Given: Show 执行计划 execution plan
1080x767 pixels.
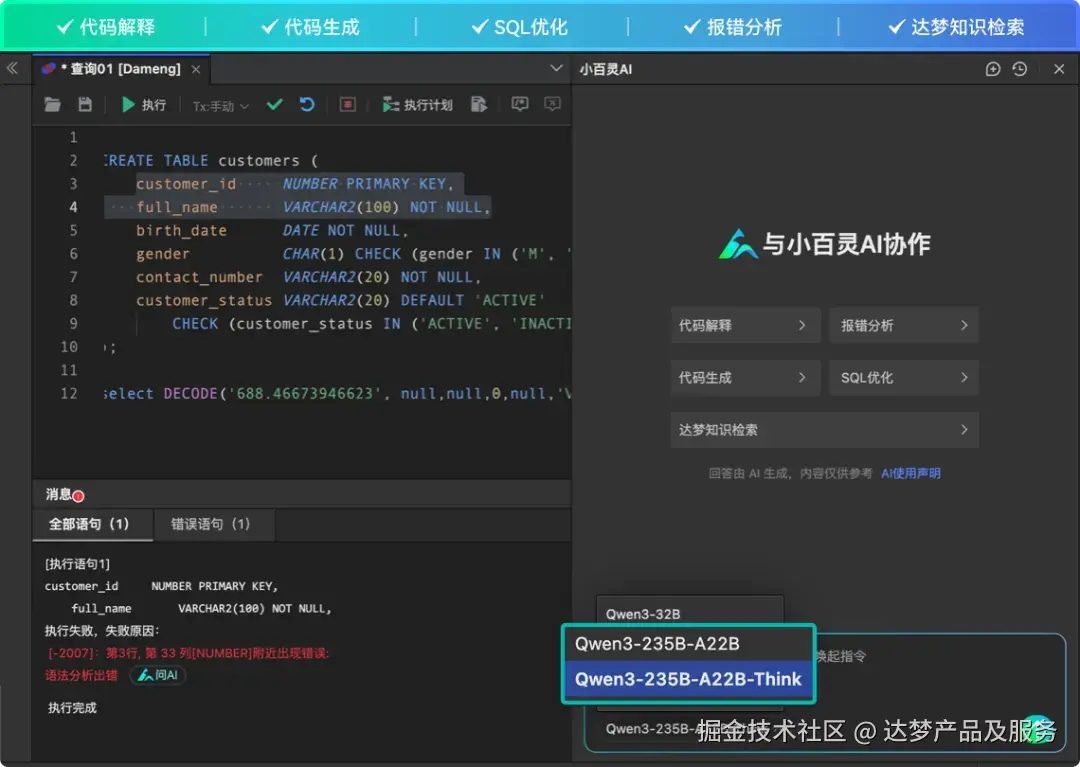Looking at the screenshot, I should pyautogui.click(x=417, y=105).
